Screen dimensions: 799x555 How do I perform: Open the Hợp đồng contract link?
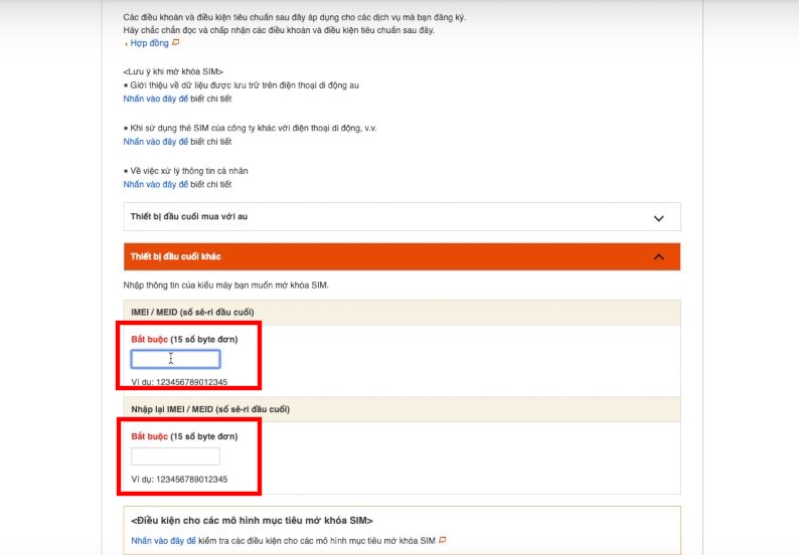pos(149,43)
